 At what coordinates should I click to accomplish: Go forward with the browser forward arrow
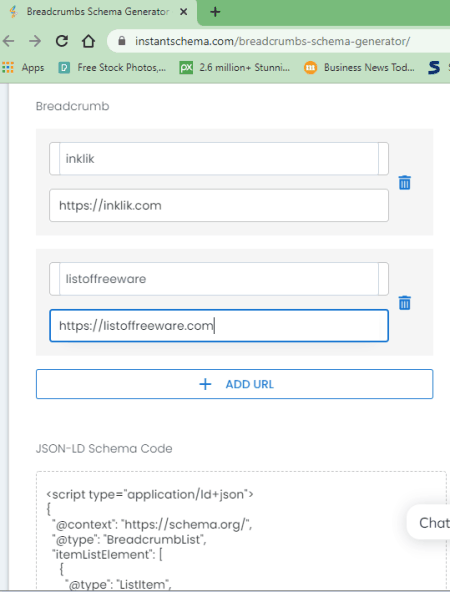click(35, 41)
